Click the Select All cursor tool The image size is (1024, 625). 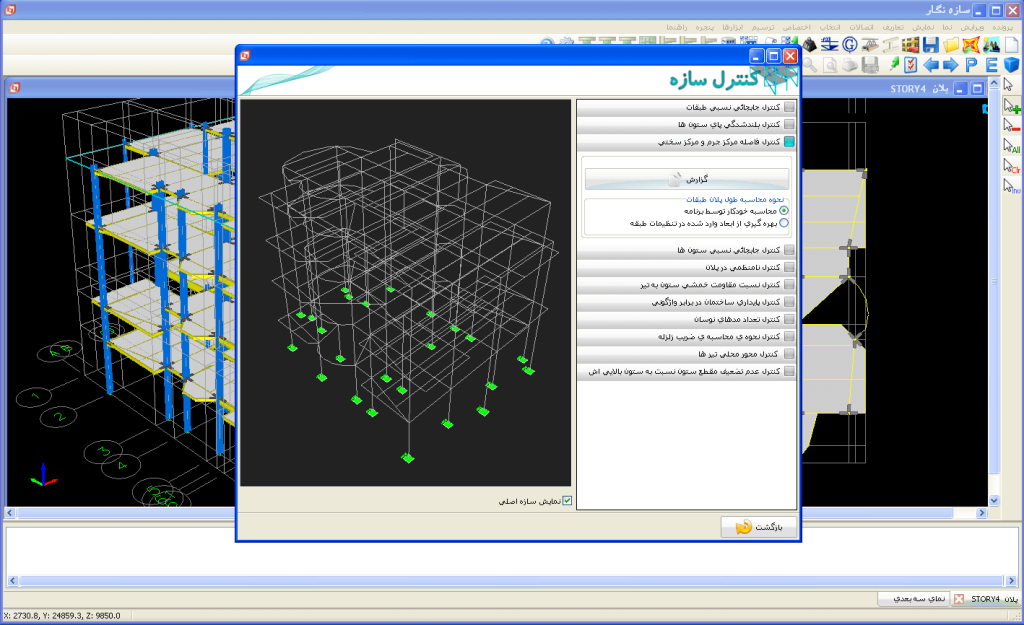(x=1011, y=146)
